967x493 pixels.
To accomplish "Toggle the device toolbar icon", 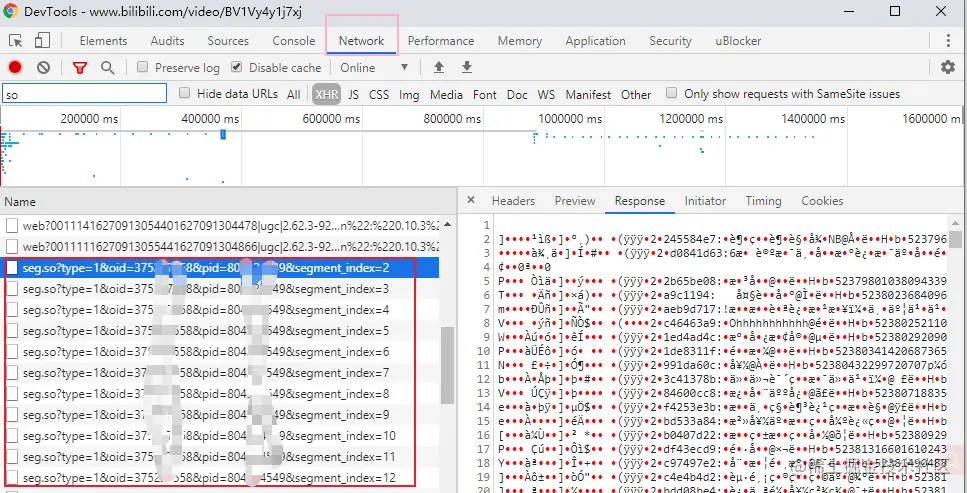I will 42,41.
